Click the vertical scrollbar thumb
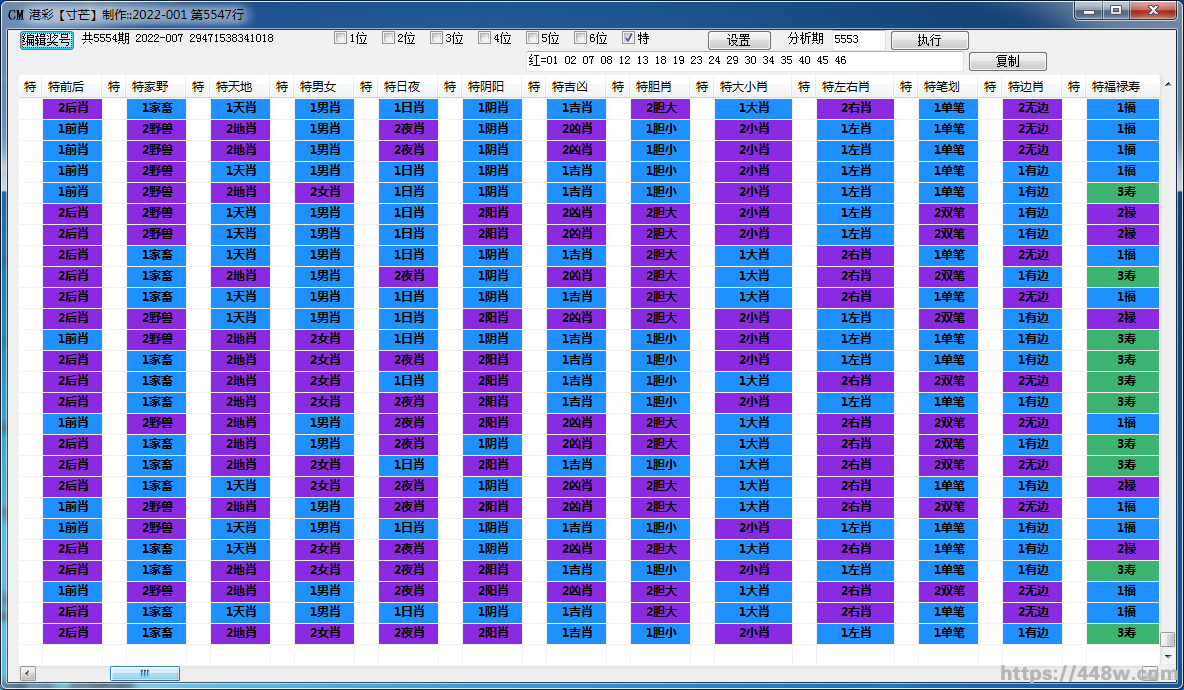1184x690 pixels. click(1167, 639)
